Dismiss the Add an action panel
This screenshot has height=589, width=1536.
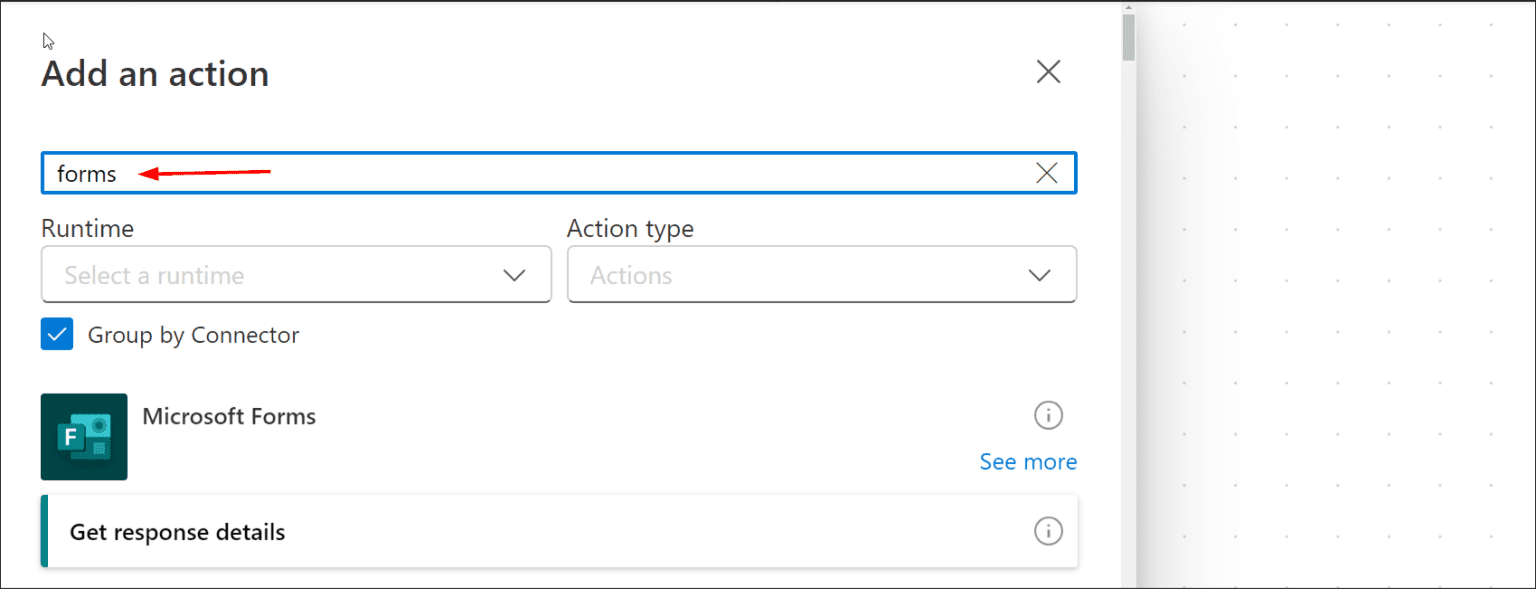[x=1048, y=71]
